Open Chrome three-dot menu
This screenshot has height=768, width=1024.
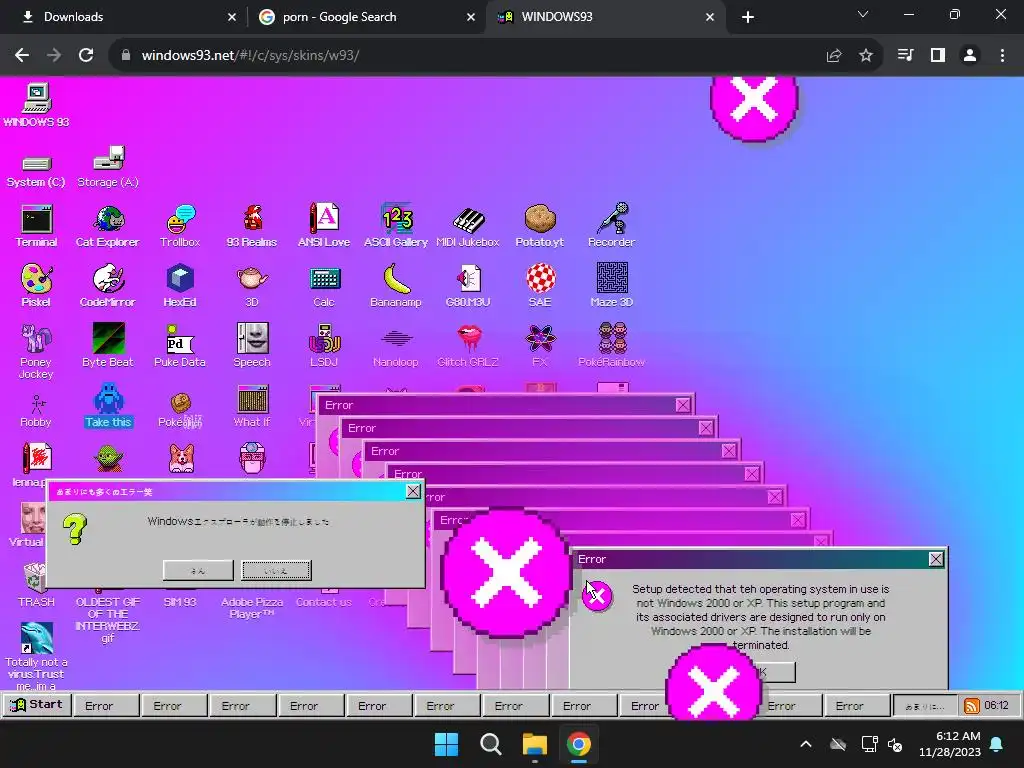[1002, 55]
